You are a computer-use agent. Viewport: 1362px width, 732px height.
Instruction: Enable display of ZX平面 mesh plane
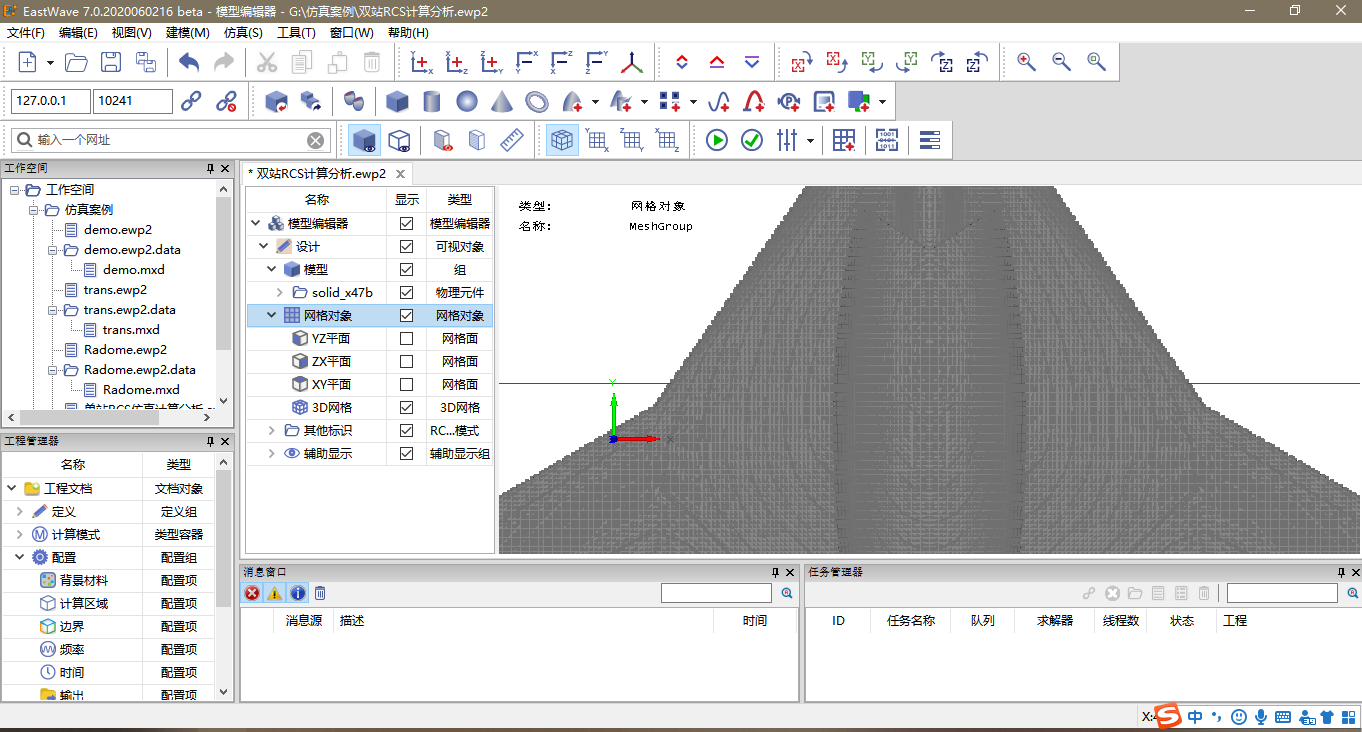point(406,361)
